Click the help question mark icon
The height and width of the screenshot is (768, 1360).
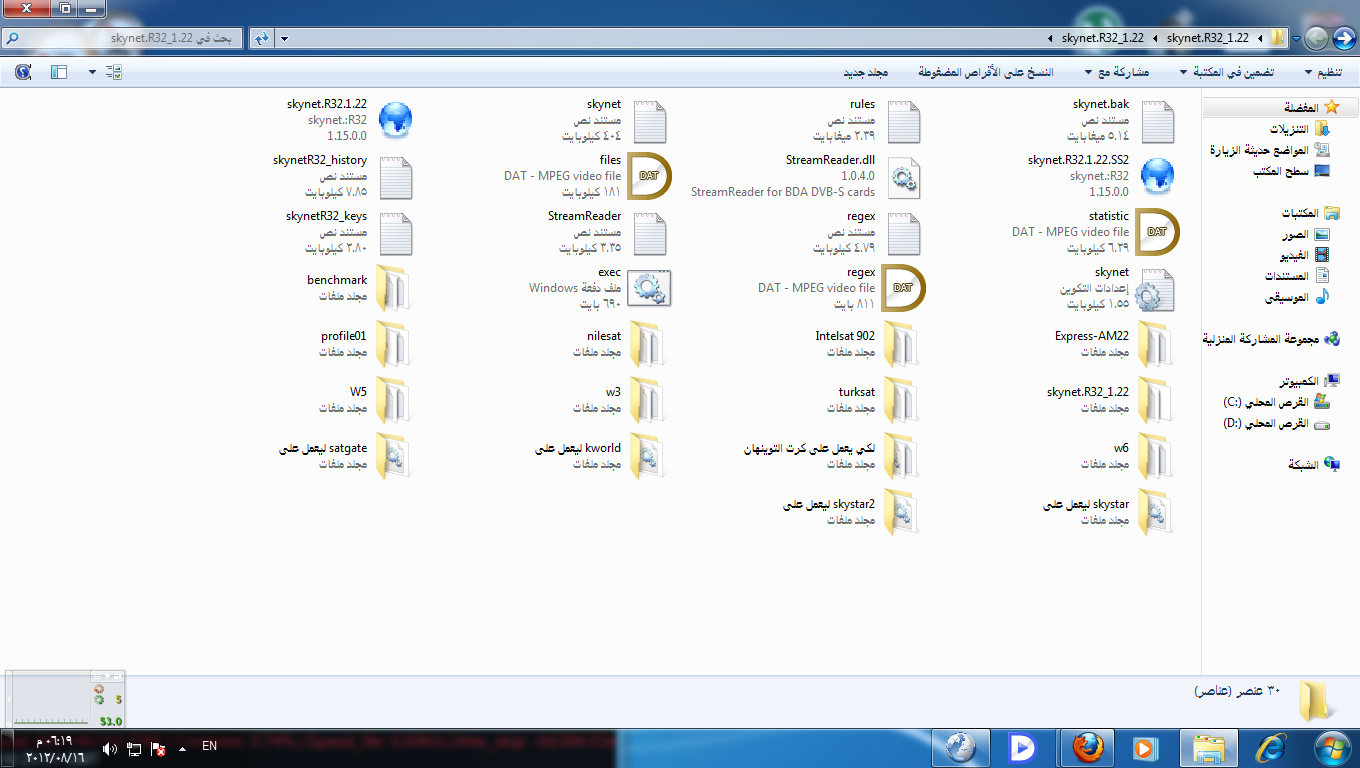pyautogui.click(x=23, y=73)
